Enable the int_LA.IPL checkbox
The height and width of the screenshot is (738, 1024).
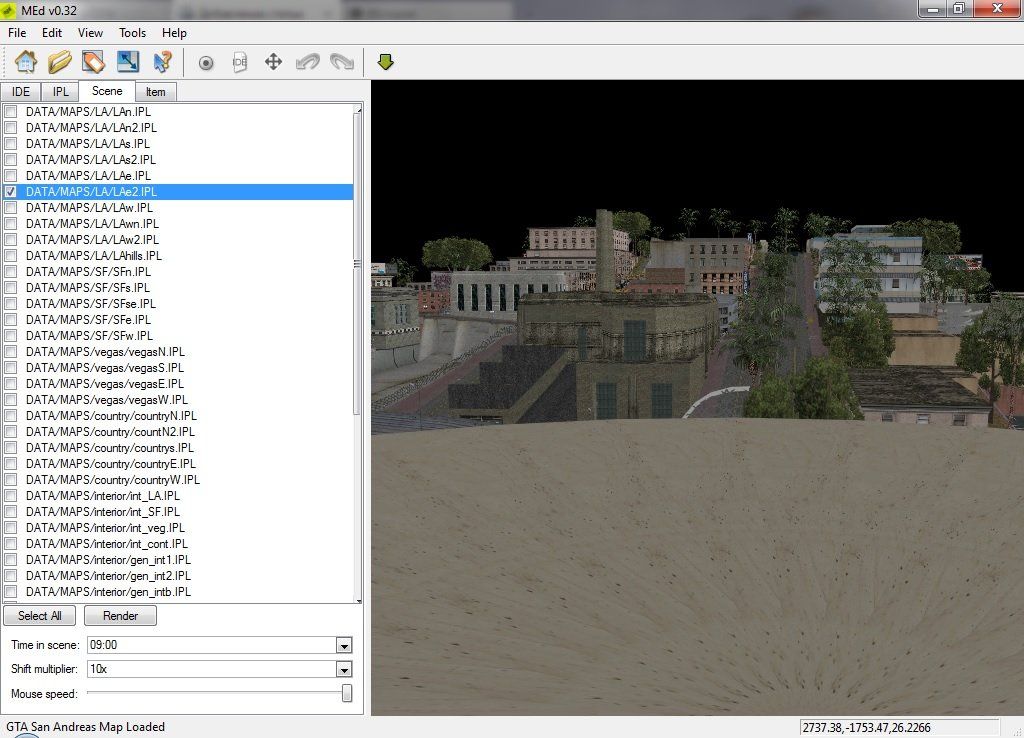pos(11,496)
